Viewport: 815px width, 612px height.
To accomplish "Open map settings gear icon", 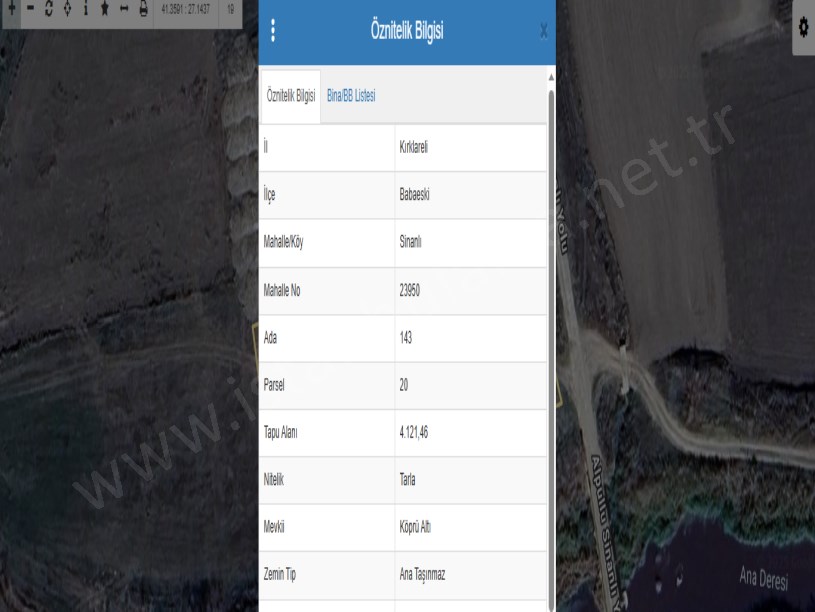I will (803, 27).
